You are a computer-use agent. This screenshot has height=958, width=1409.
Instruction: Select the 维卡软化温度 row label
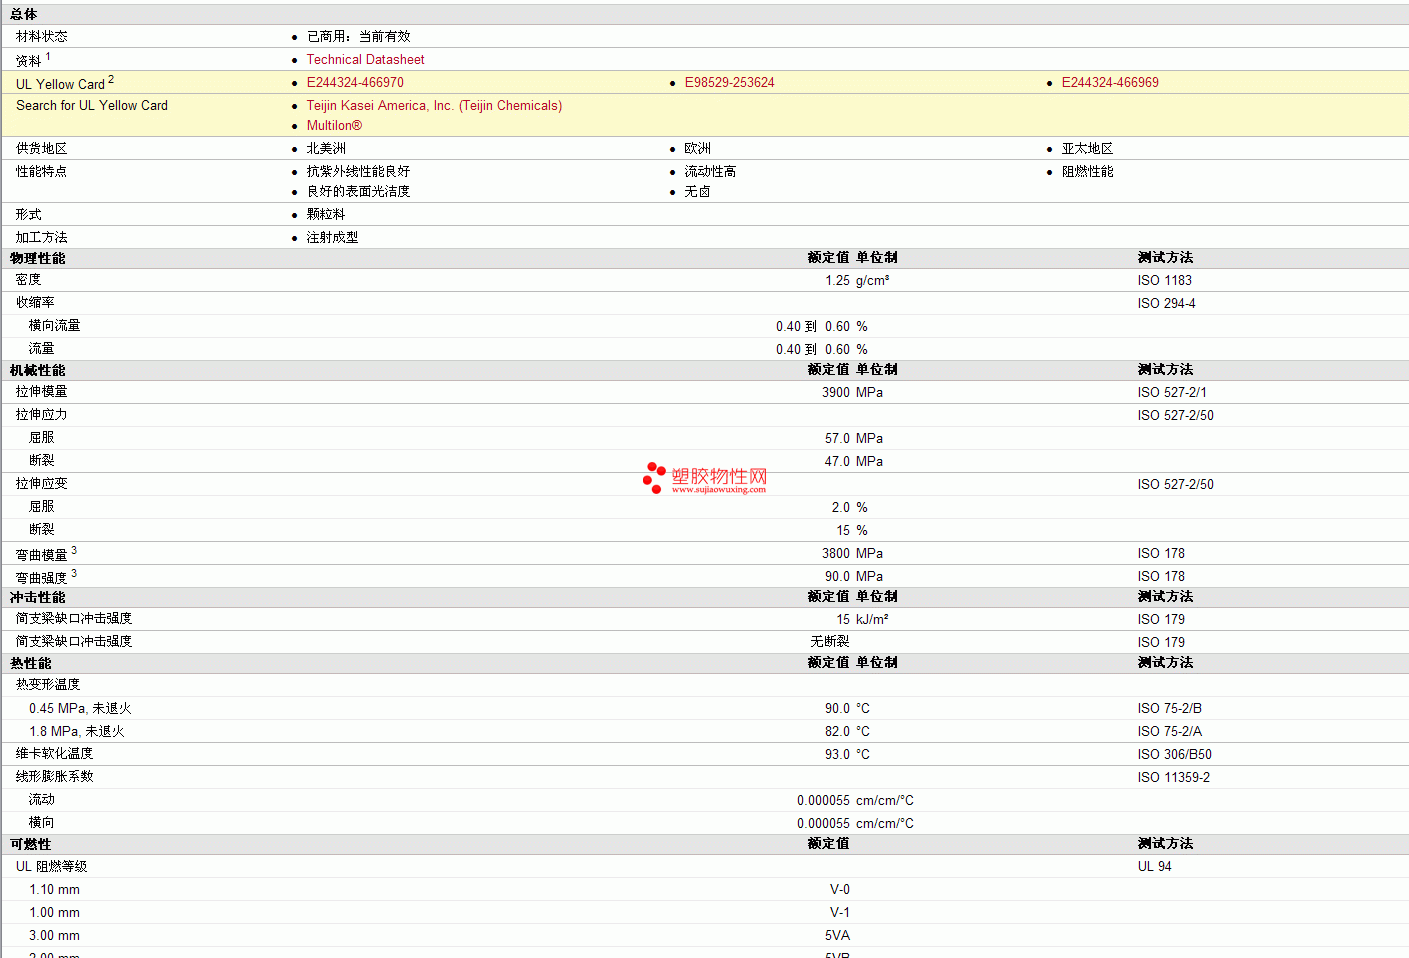(x=55, y=754)
